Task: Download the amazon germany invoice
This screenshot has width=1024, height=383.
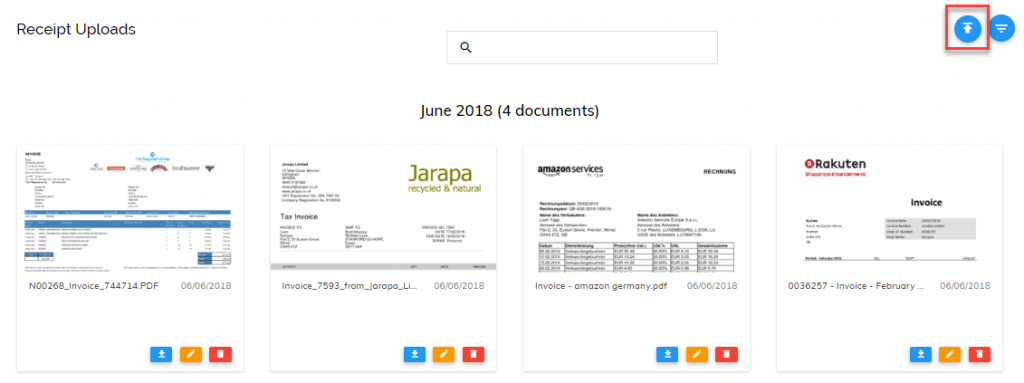Action: pos(667,354)
